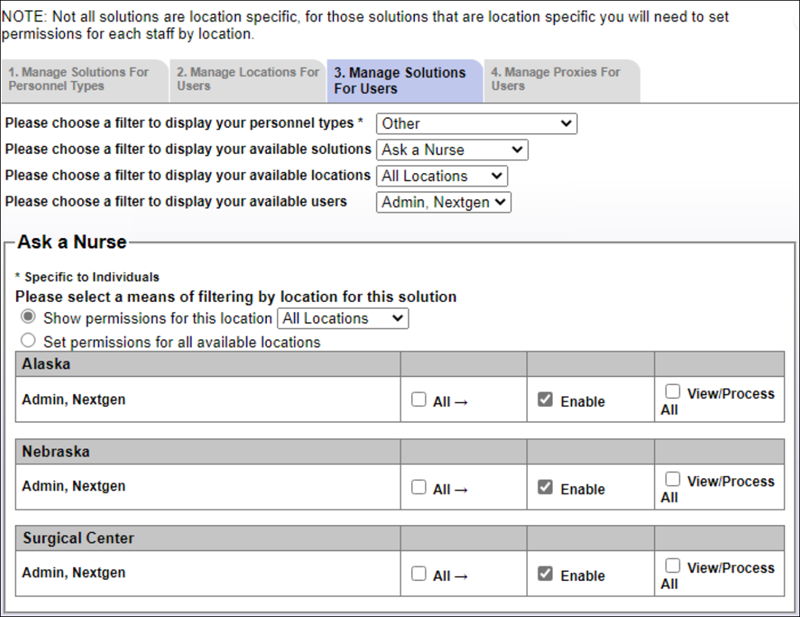The width and height of the screenshot is (800, 617).
Task: Click Admin, Nextgen under Nebraska
Action: pyautogui.click(x=73, y=486)
